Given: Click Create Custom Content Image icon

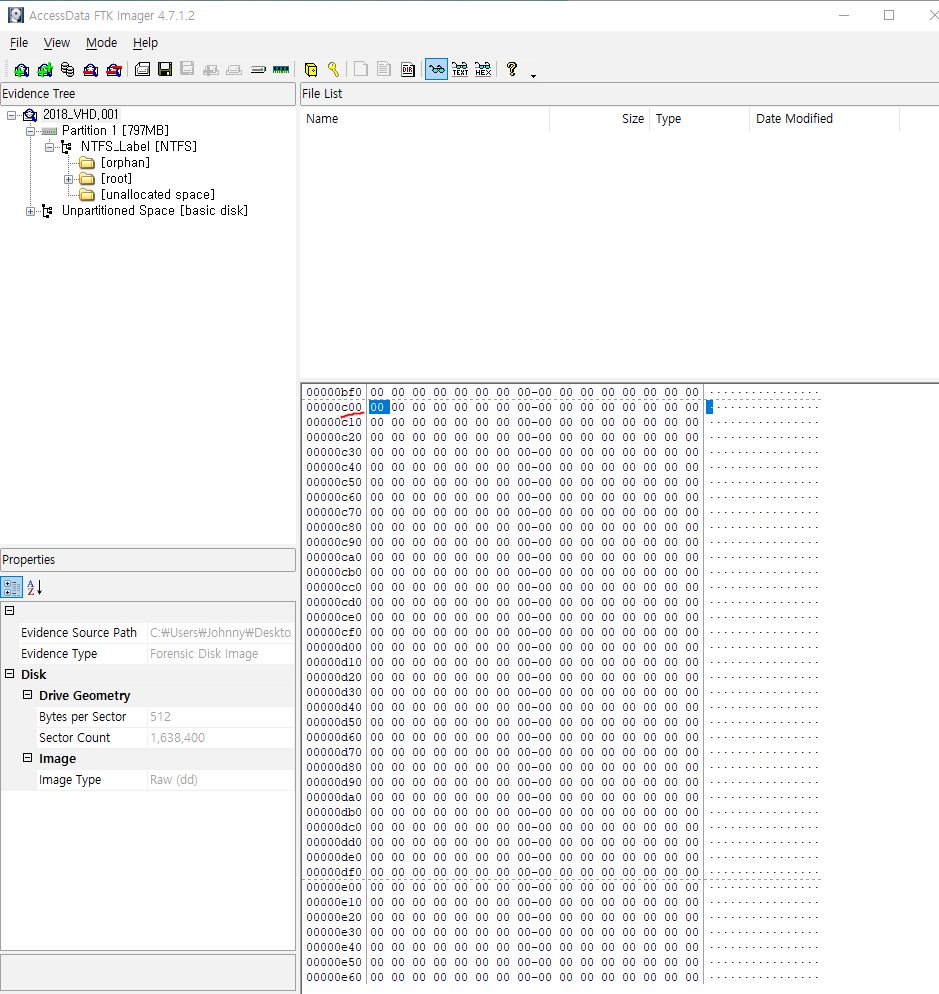Looking at the screenshot, I should (234, 69).
